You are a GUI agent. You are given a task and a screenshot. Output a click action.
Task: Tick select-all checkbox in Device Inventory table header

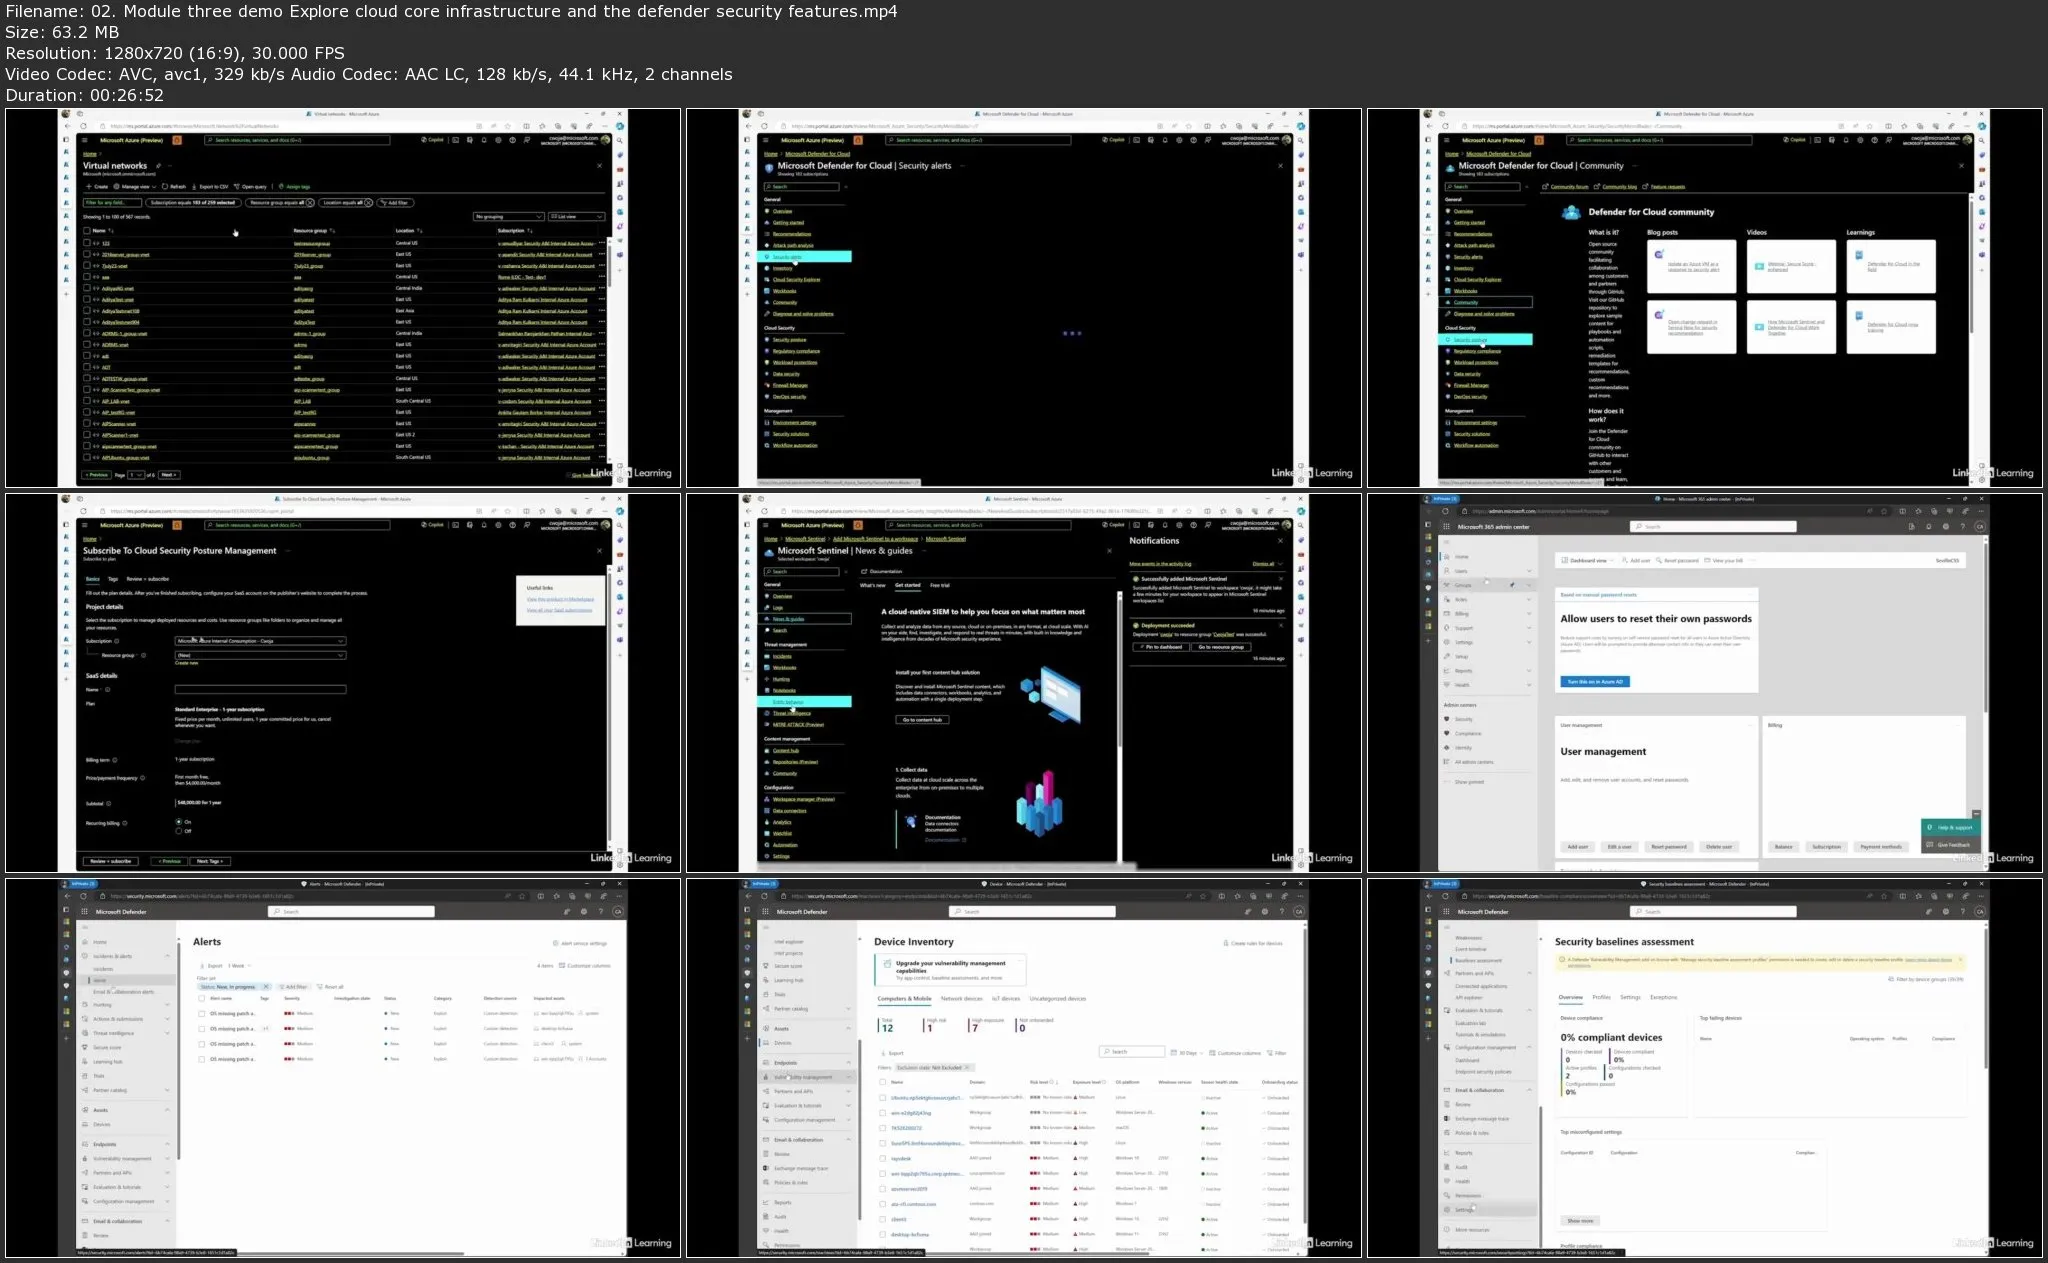[x=882, y=1082]
